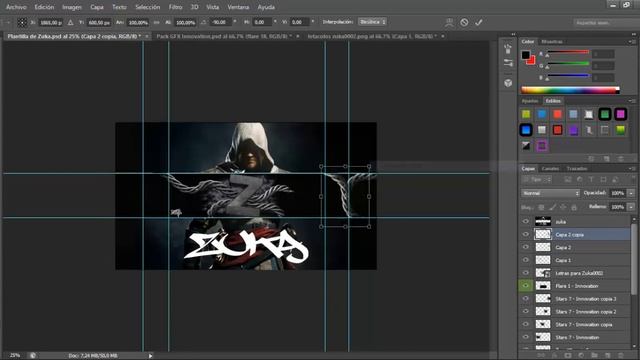Image resolution: width=640 pixels, height=360 pixels.
Task: Open the Ventana menu
Action: click(238, 7)
